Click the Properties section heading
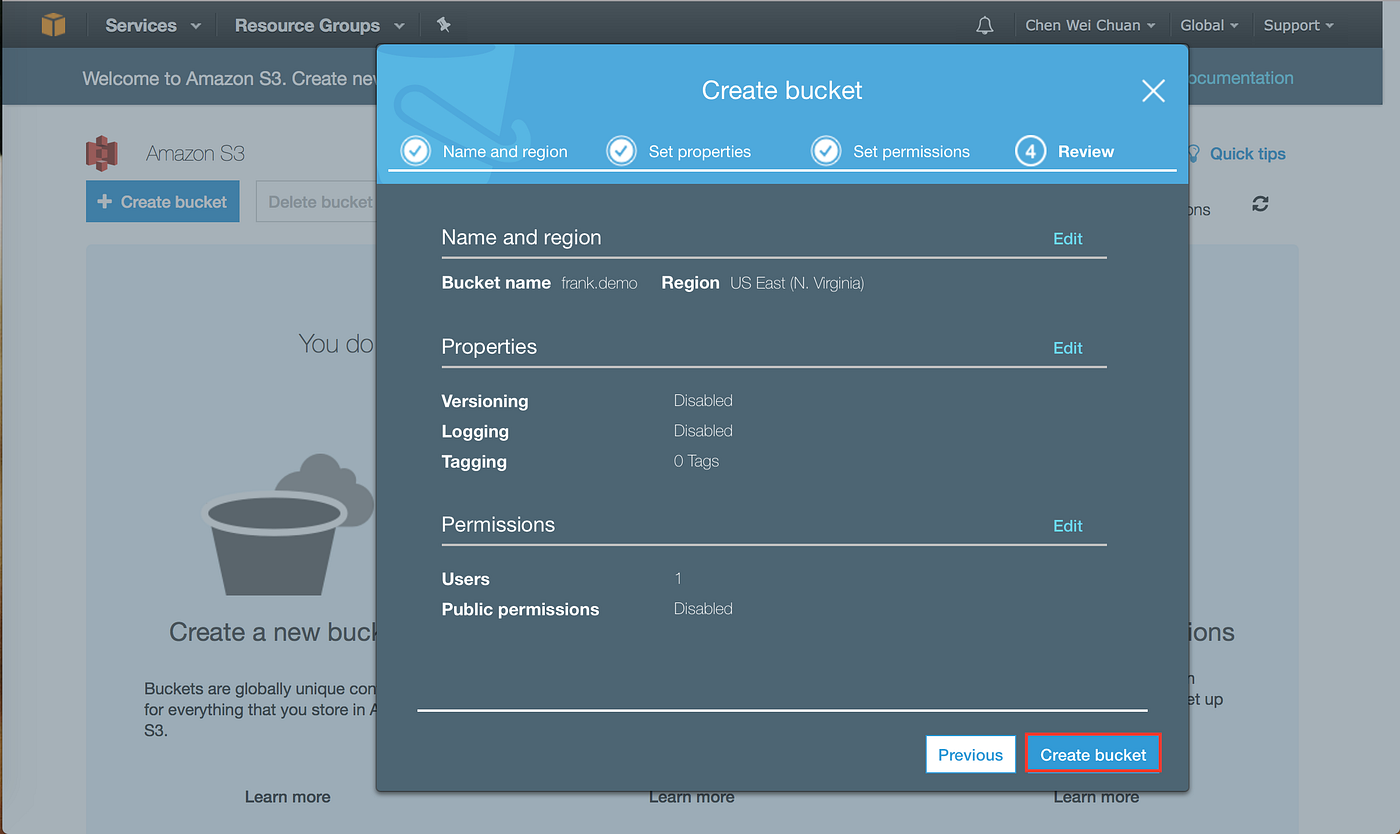This screenshot has width=1400, height=834. (x=489, y=347)
